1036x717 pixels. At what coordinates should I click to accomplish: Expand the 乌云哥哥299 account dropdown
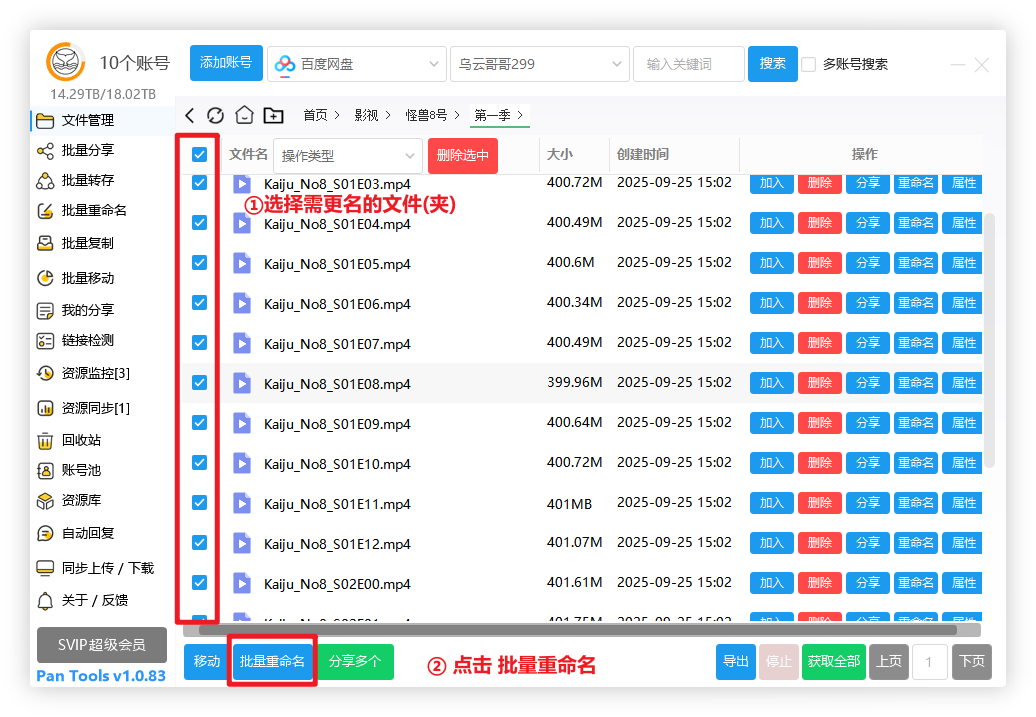coord(539,64)
